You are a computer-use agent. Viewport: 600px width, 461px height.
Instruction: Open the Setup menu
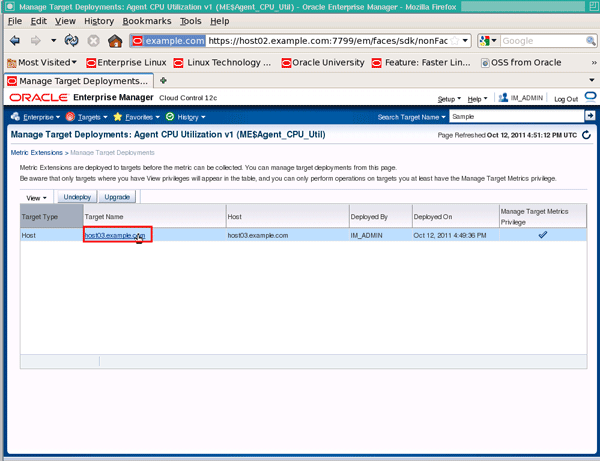pos(449,99)
